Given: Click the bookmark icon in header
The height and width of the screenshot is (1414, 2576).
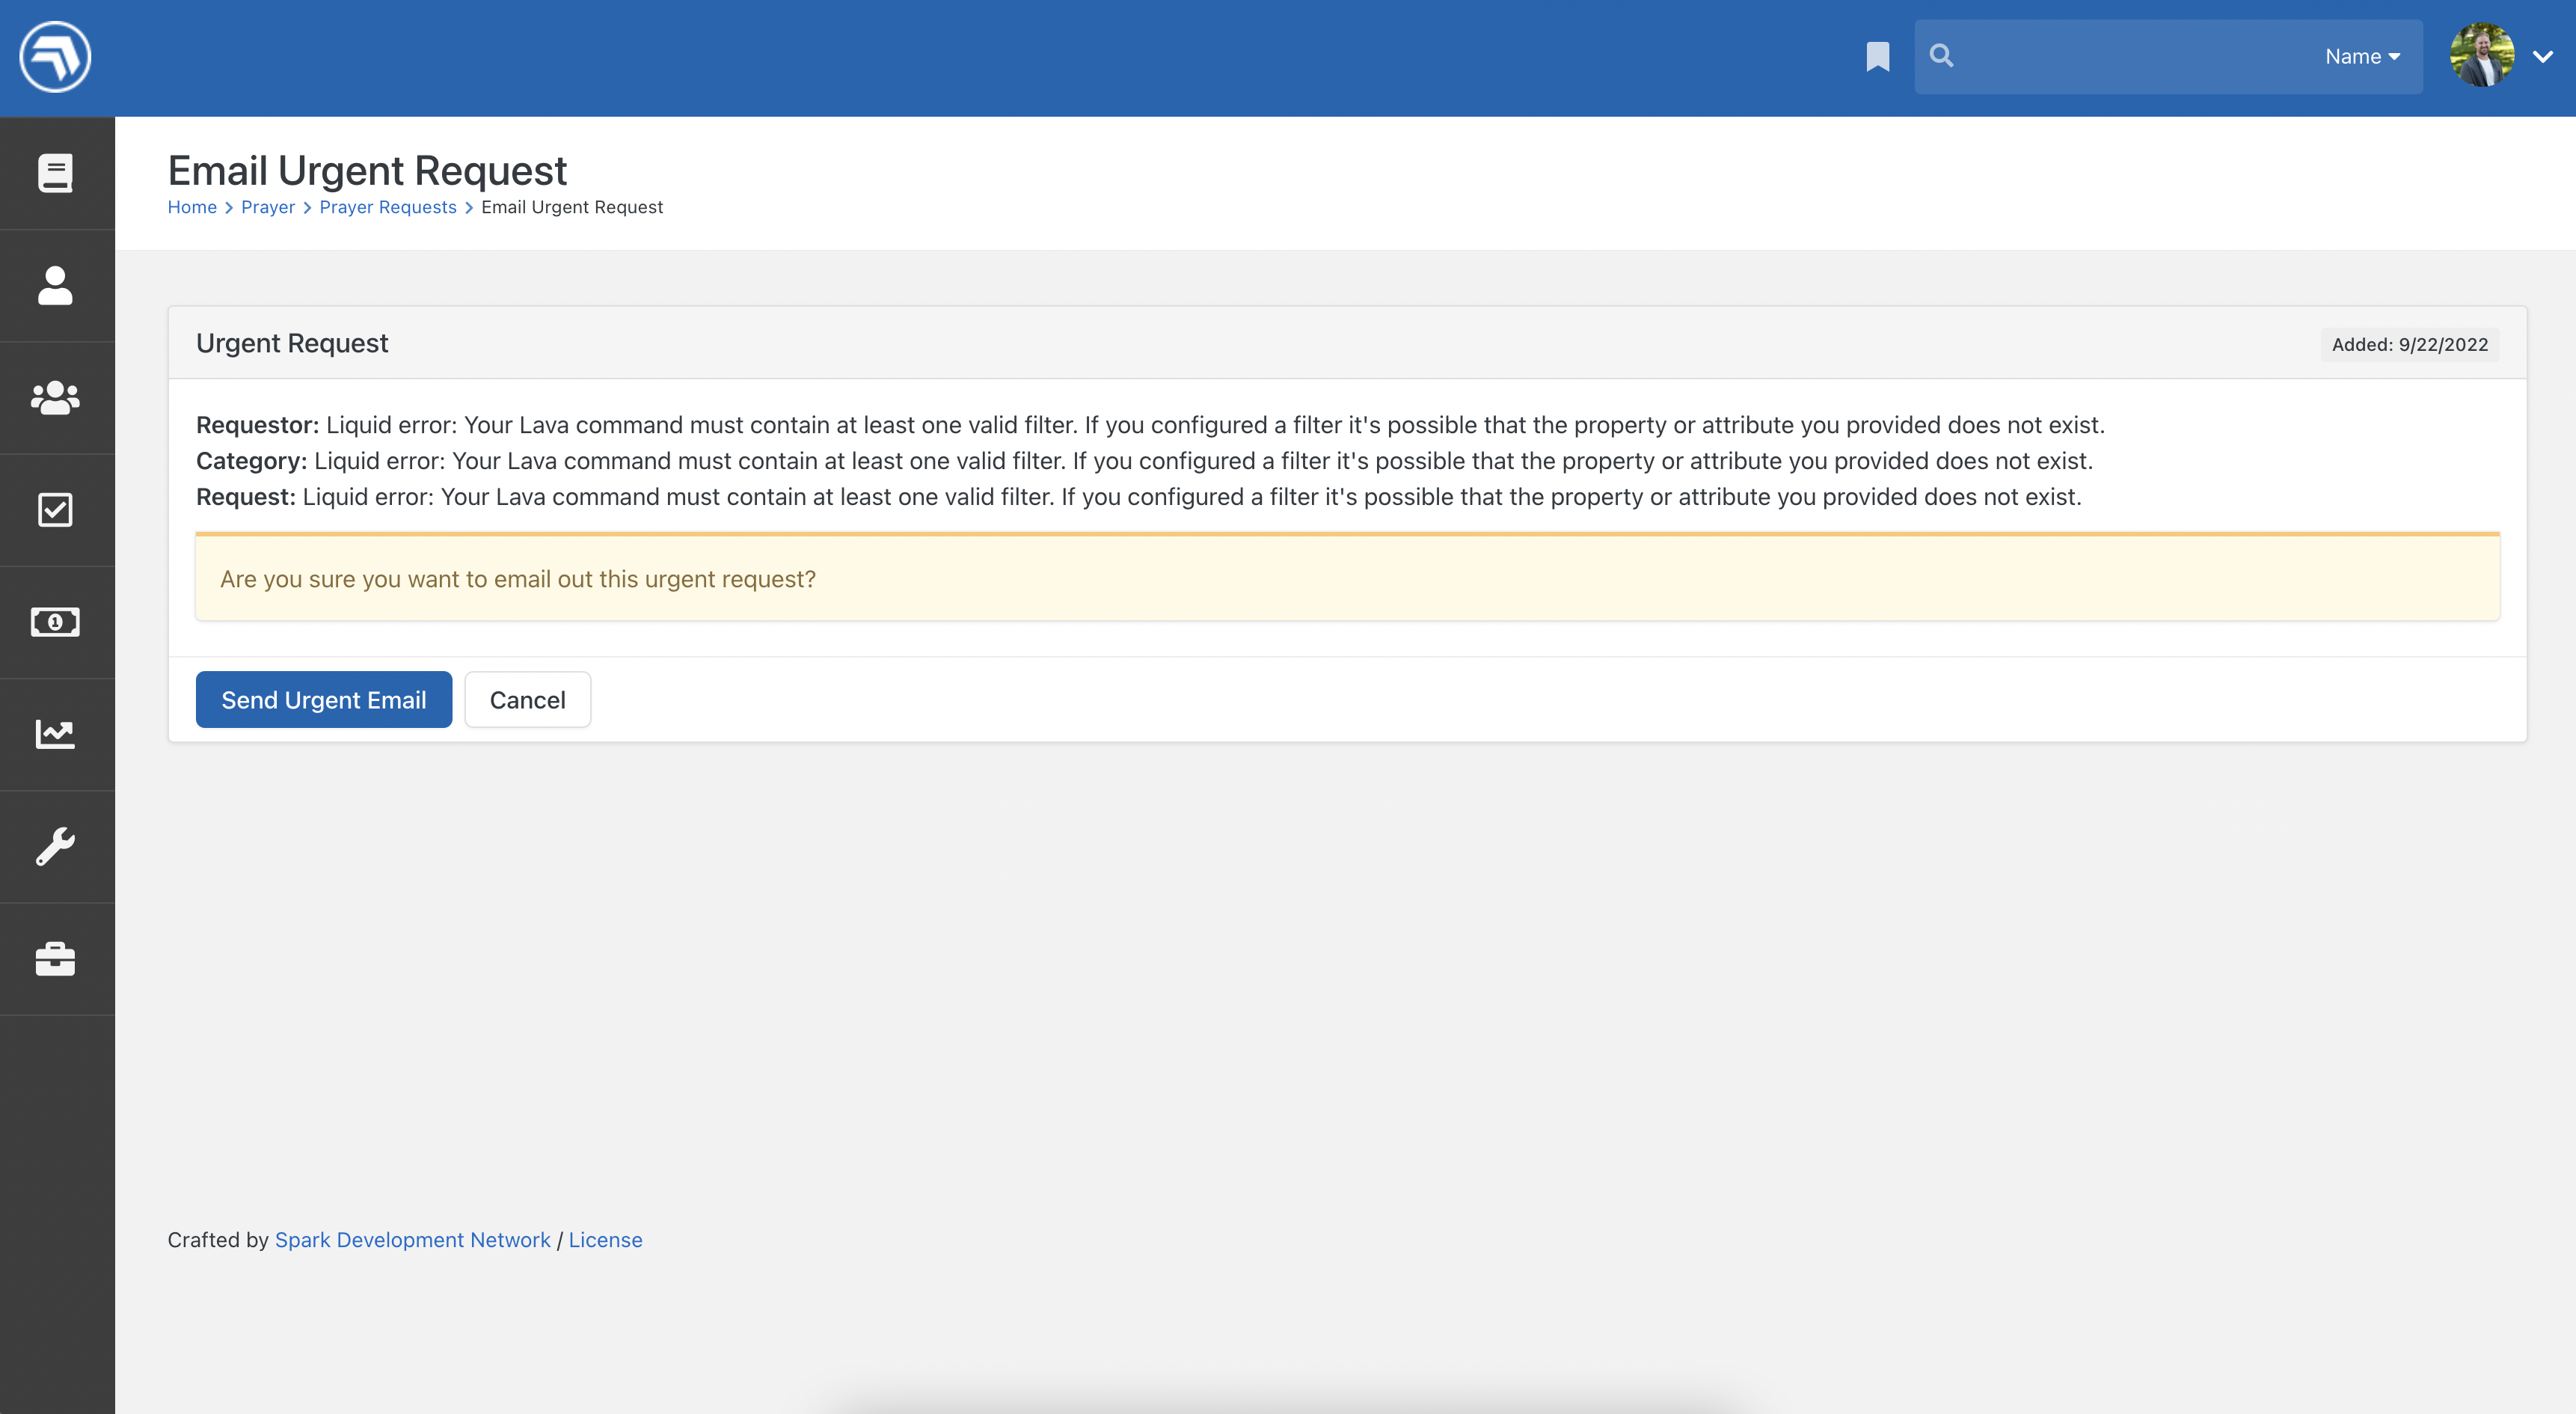Looking at the screenshot, I should [1878, 57].
